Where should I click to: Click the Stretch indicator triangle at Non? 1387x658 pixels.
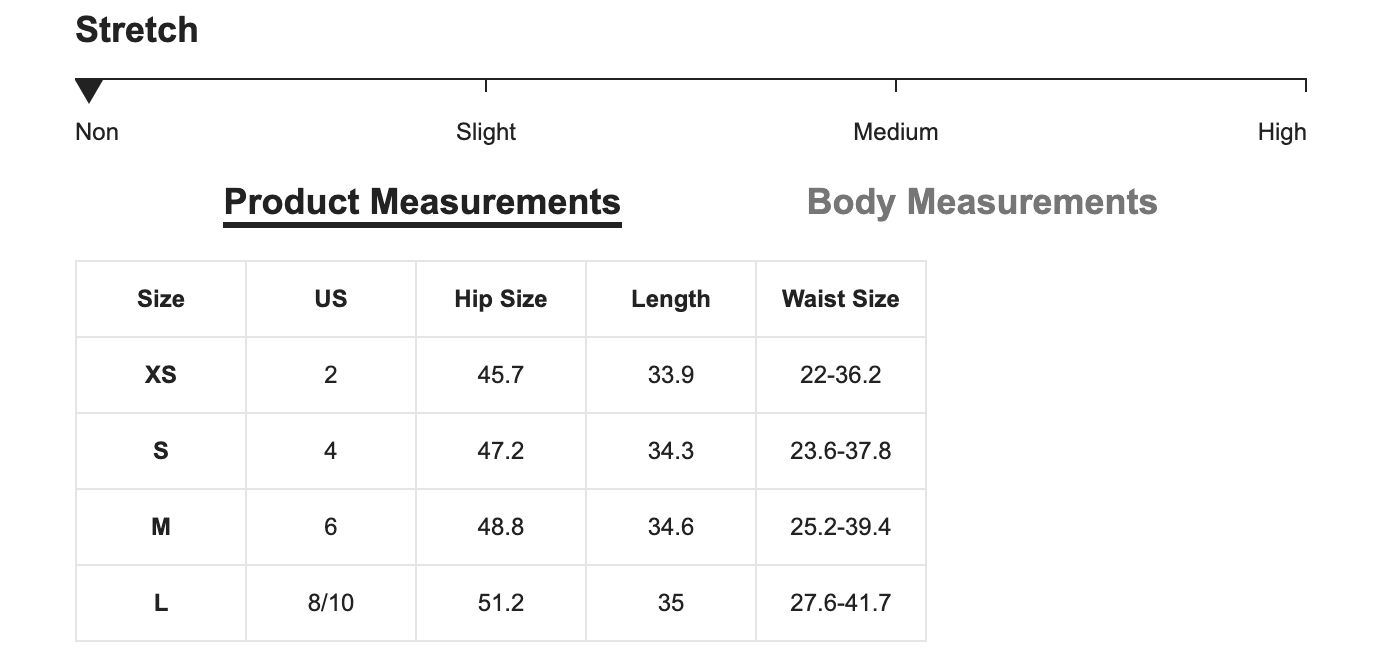click(x=89, y=91)
